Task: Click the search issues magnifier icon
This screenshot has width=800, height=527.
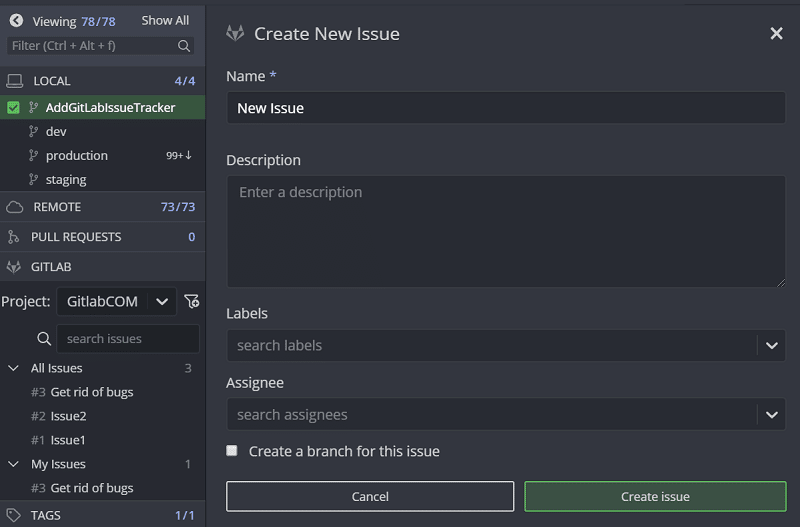Action: click(44, 339)
